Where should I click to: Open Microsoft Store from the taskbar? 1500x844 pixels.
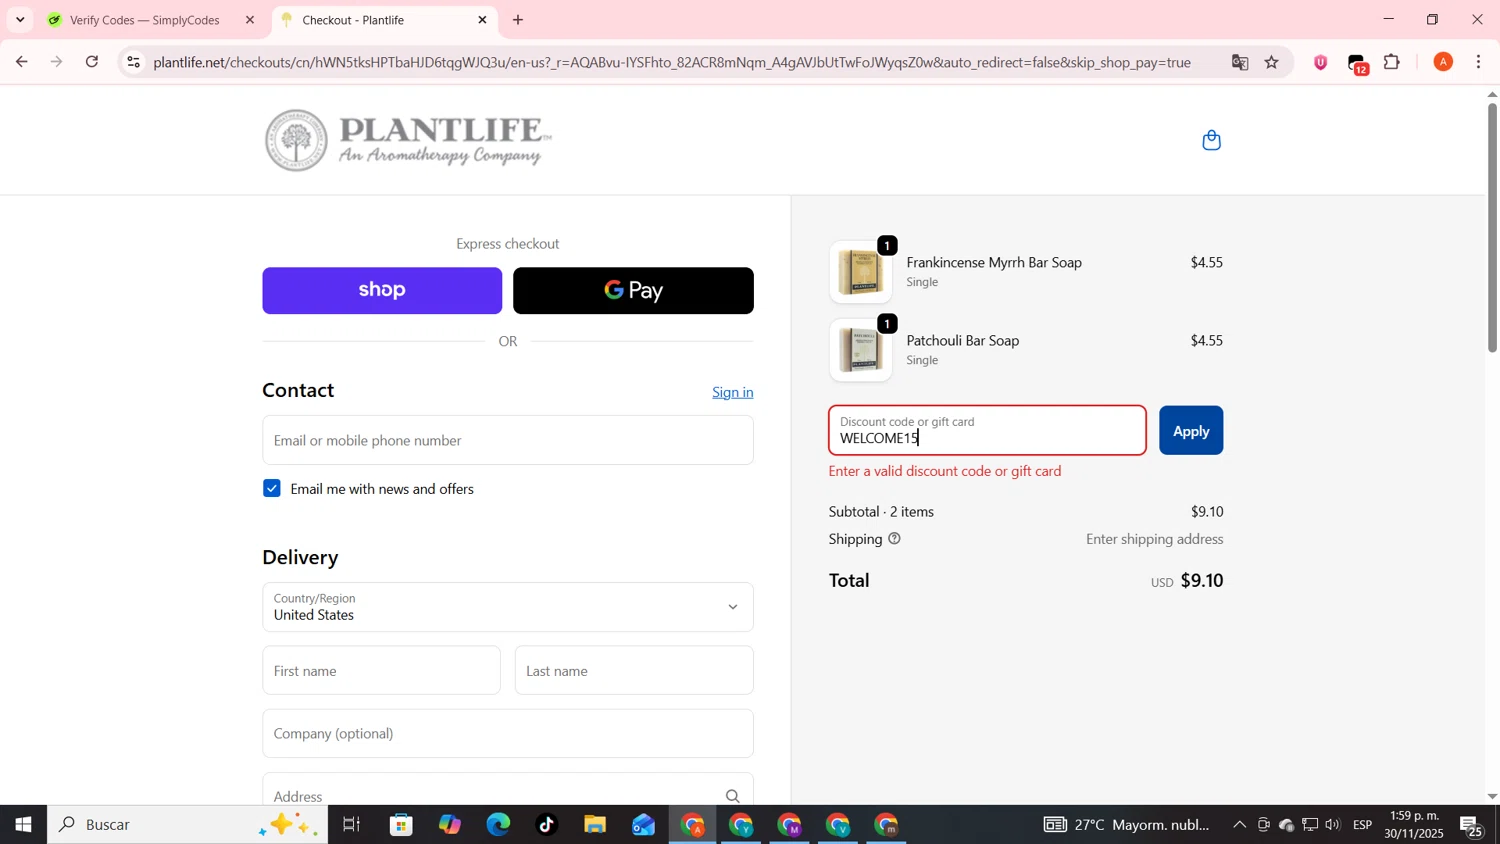401,825
